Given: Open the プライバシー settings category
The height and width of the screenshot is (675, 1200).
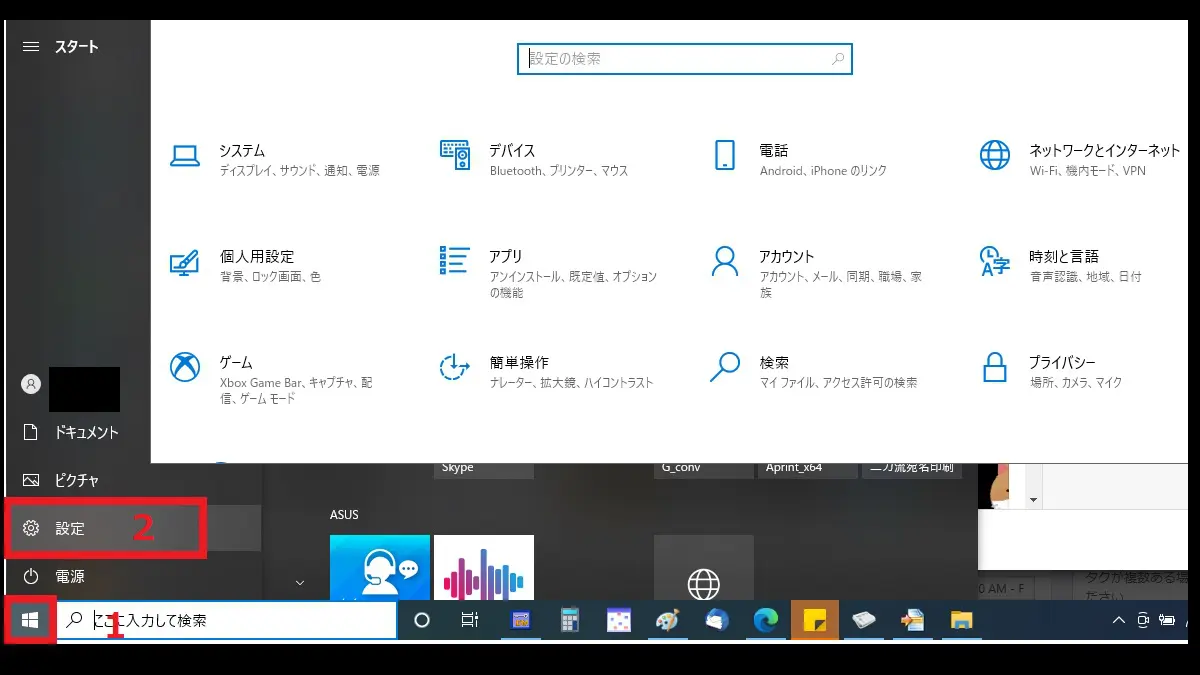Looking at the screenshot, I should (x=1051, y=371).
